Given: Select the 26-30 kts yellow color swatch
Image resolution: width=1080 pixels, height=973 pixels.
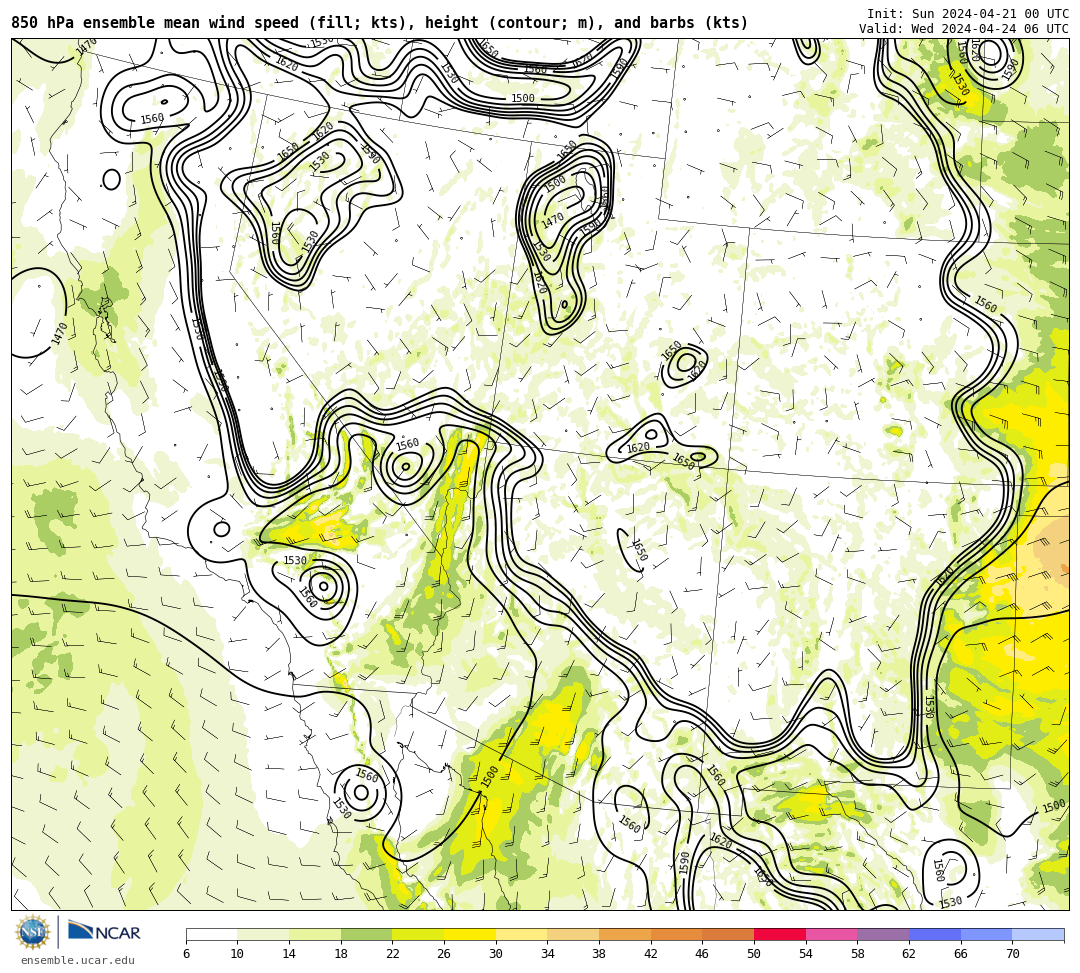Looking at the screenshot, I should [x=470, y=934].
